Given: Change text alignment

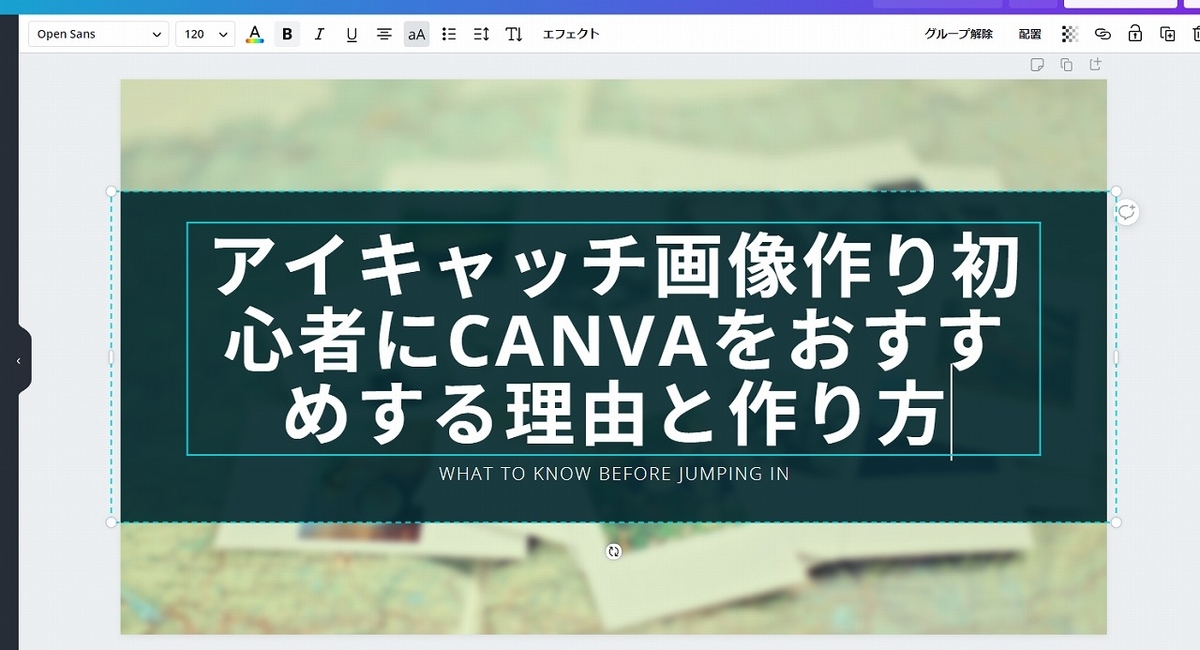Looking at the screenshot, I should click(384, 34).
